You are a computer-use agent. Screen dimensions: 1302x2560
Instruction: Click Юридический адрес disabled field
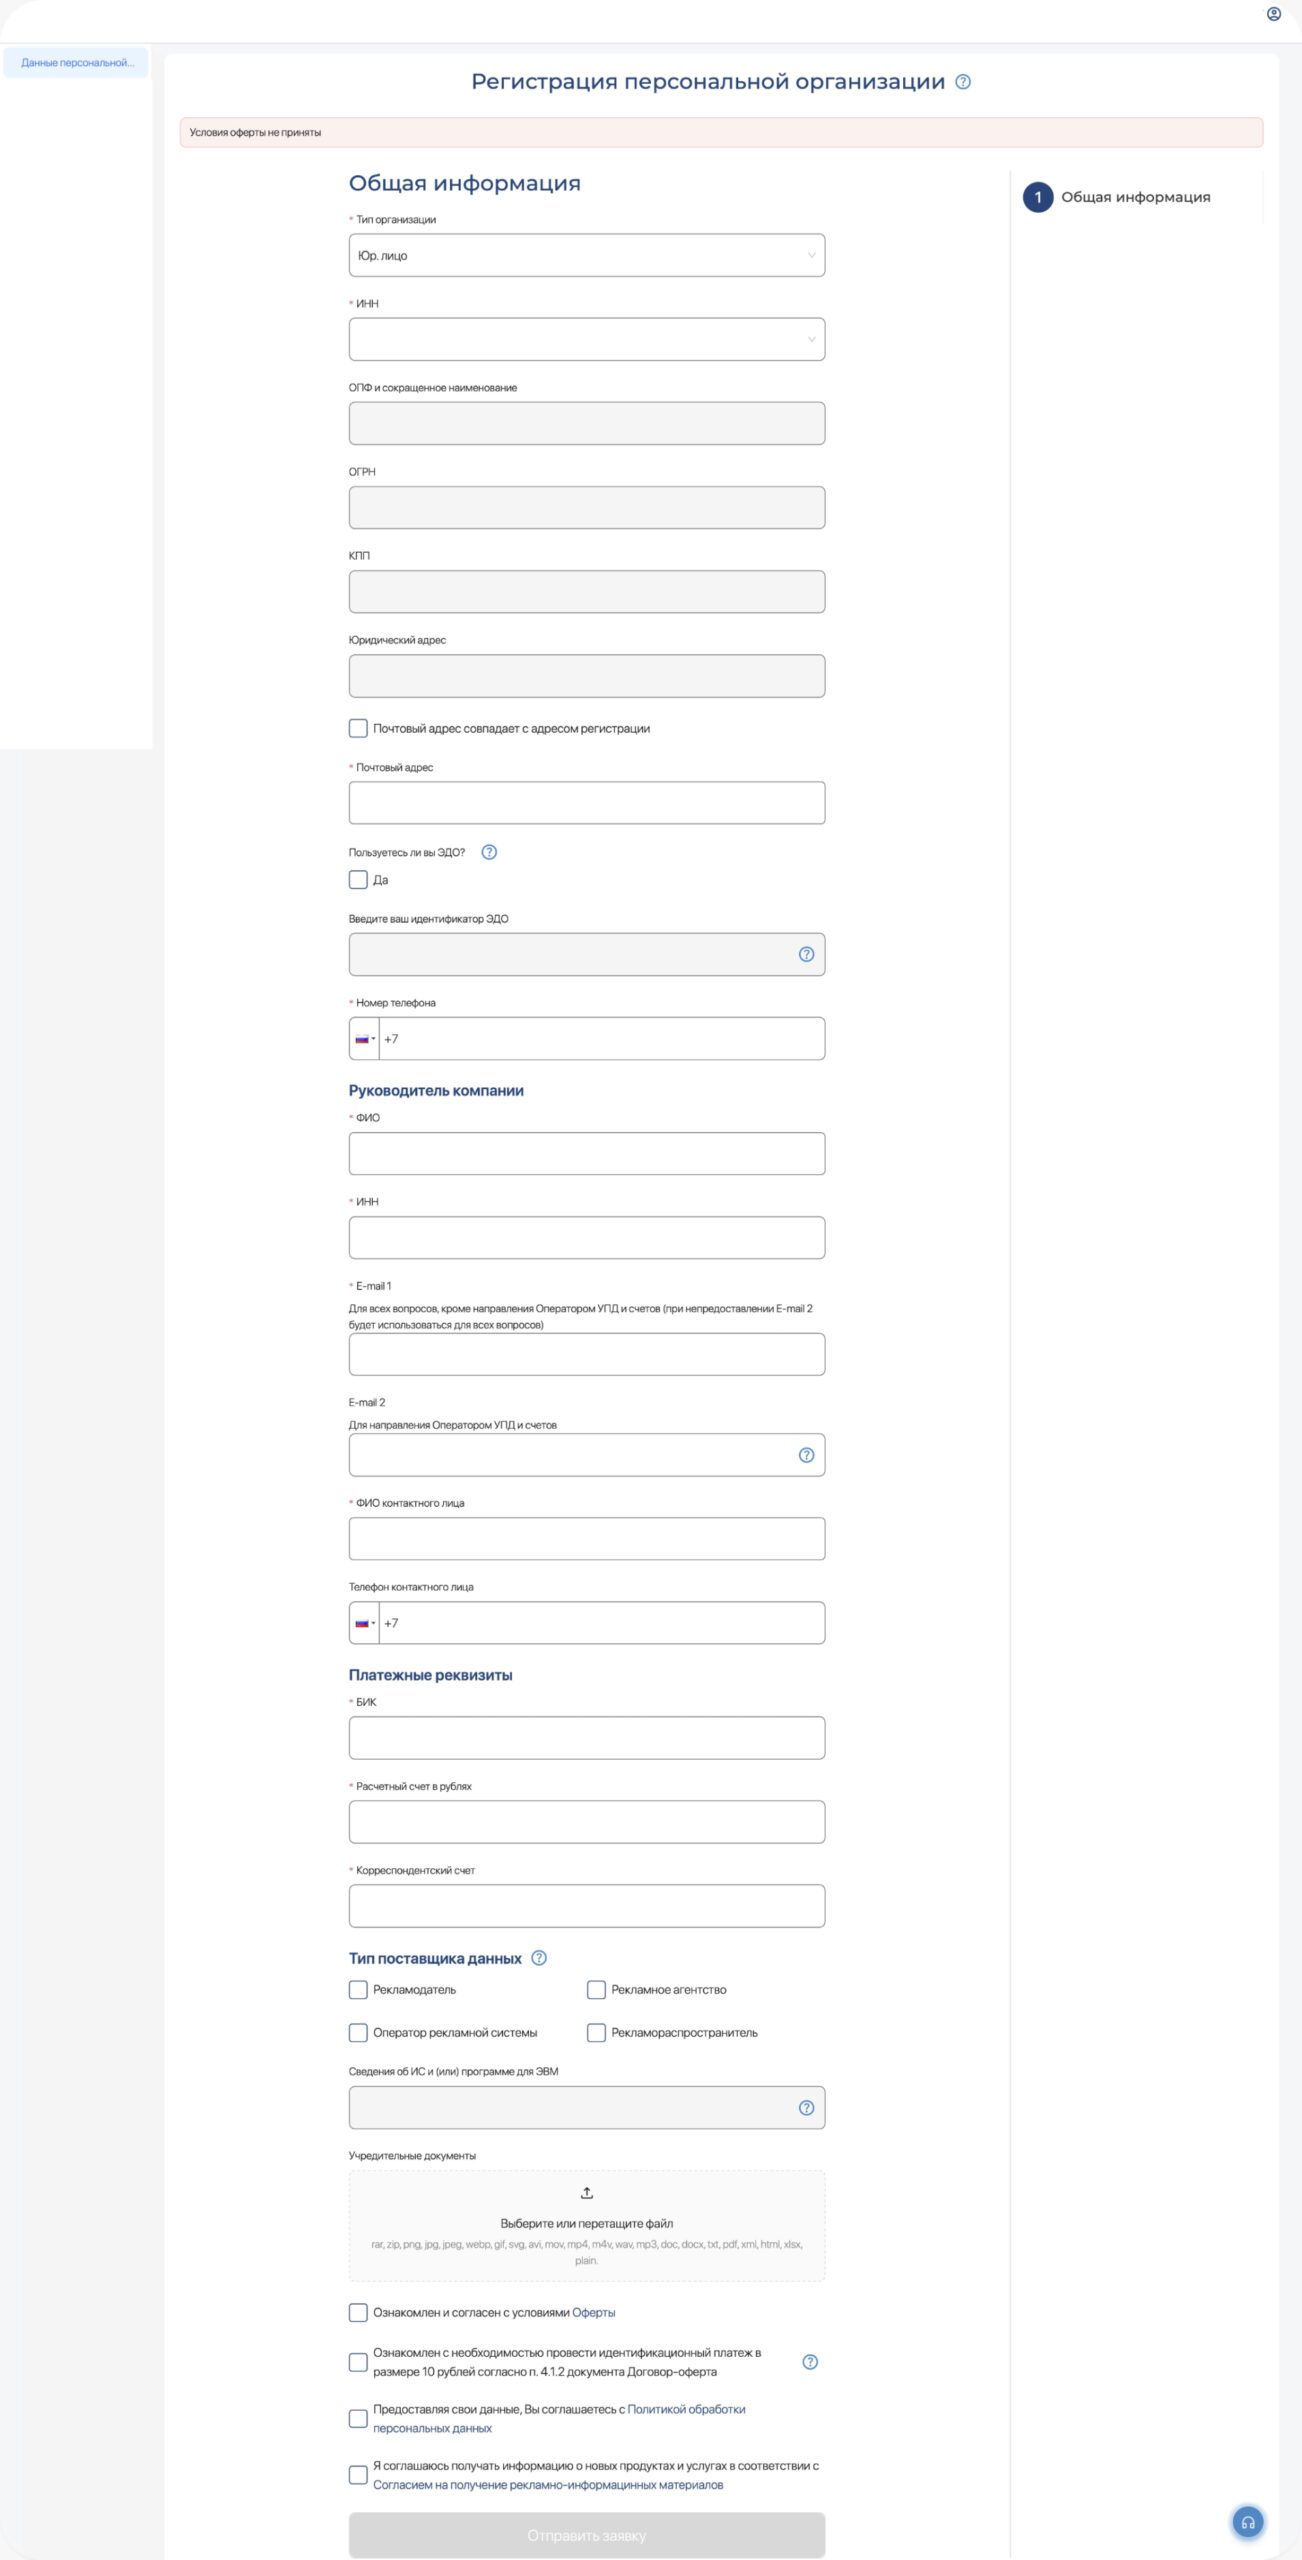pos(587,676)
